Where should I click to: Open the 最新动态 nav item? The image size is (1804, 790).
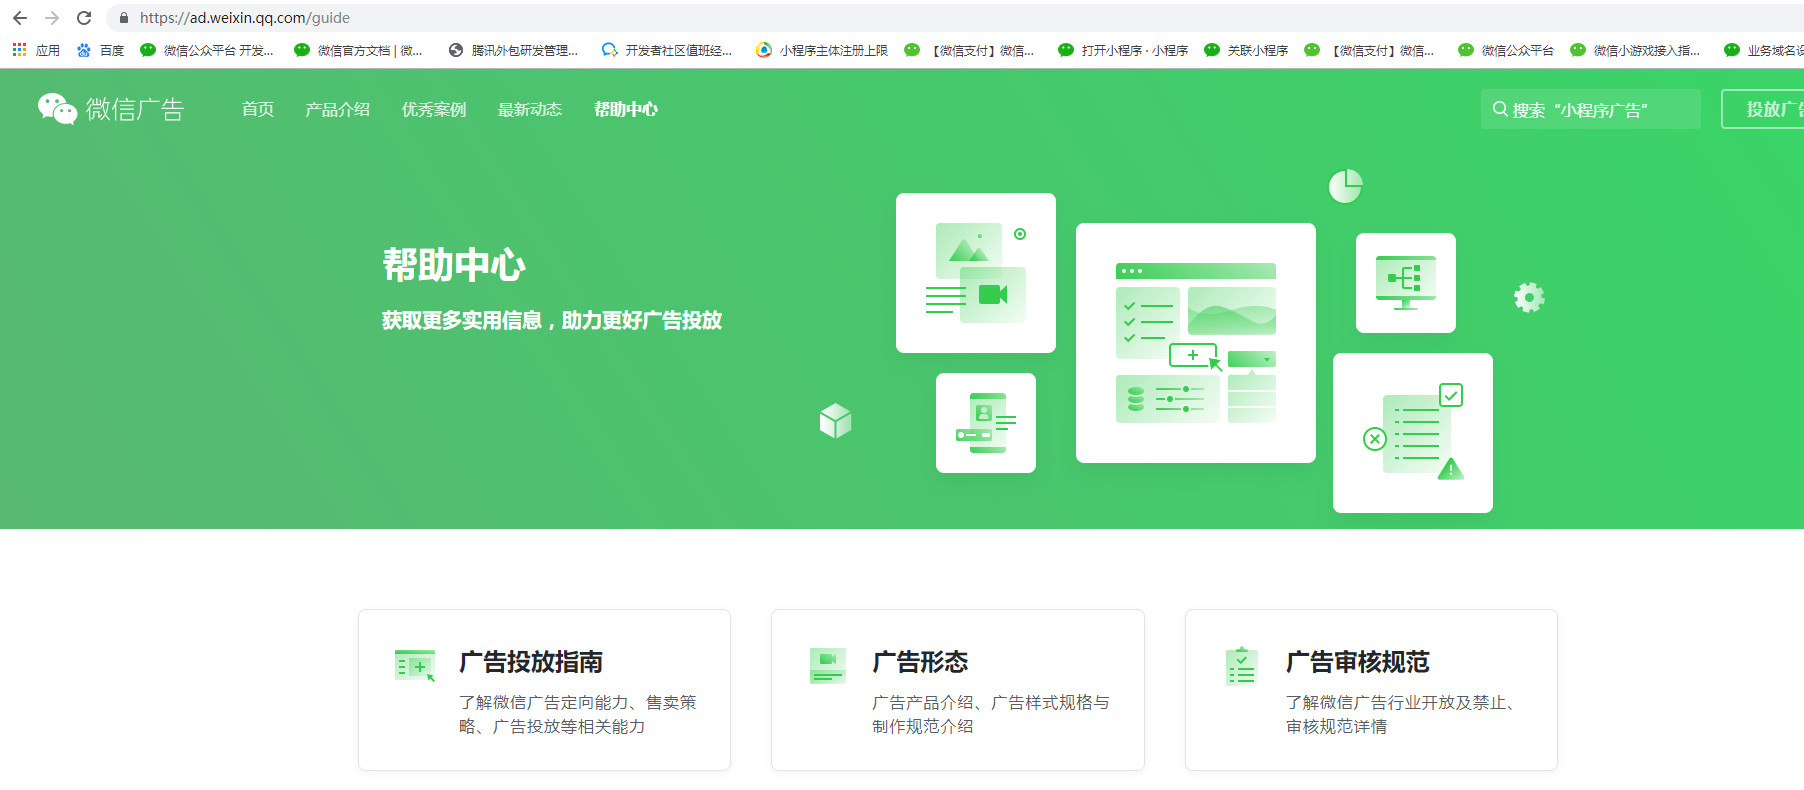530,109
